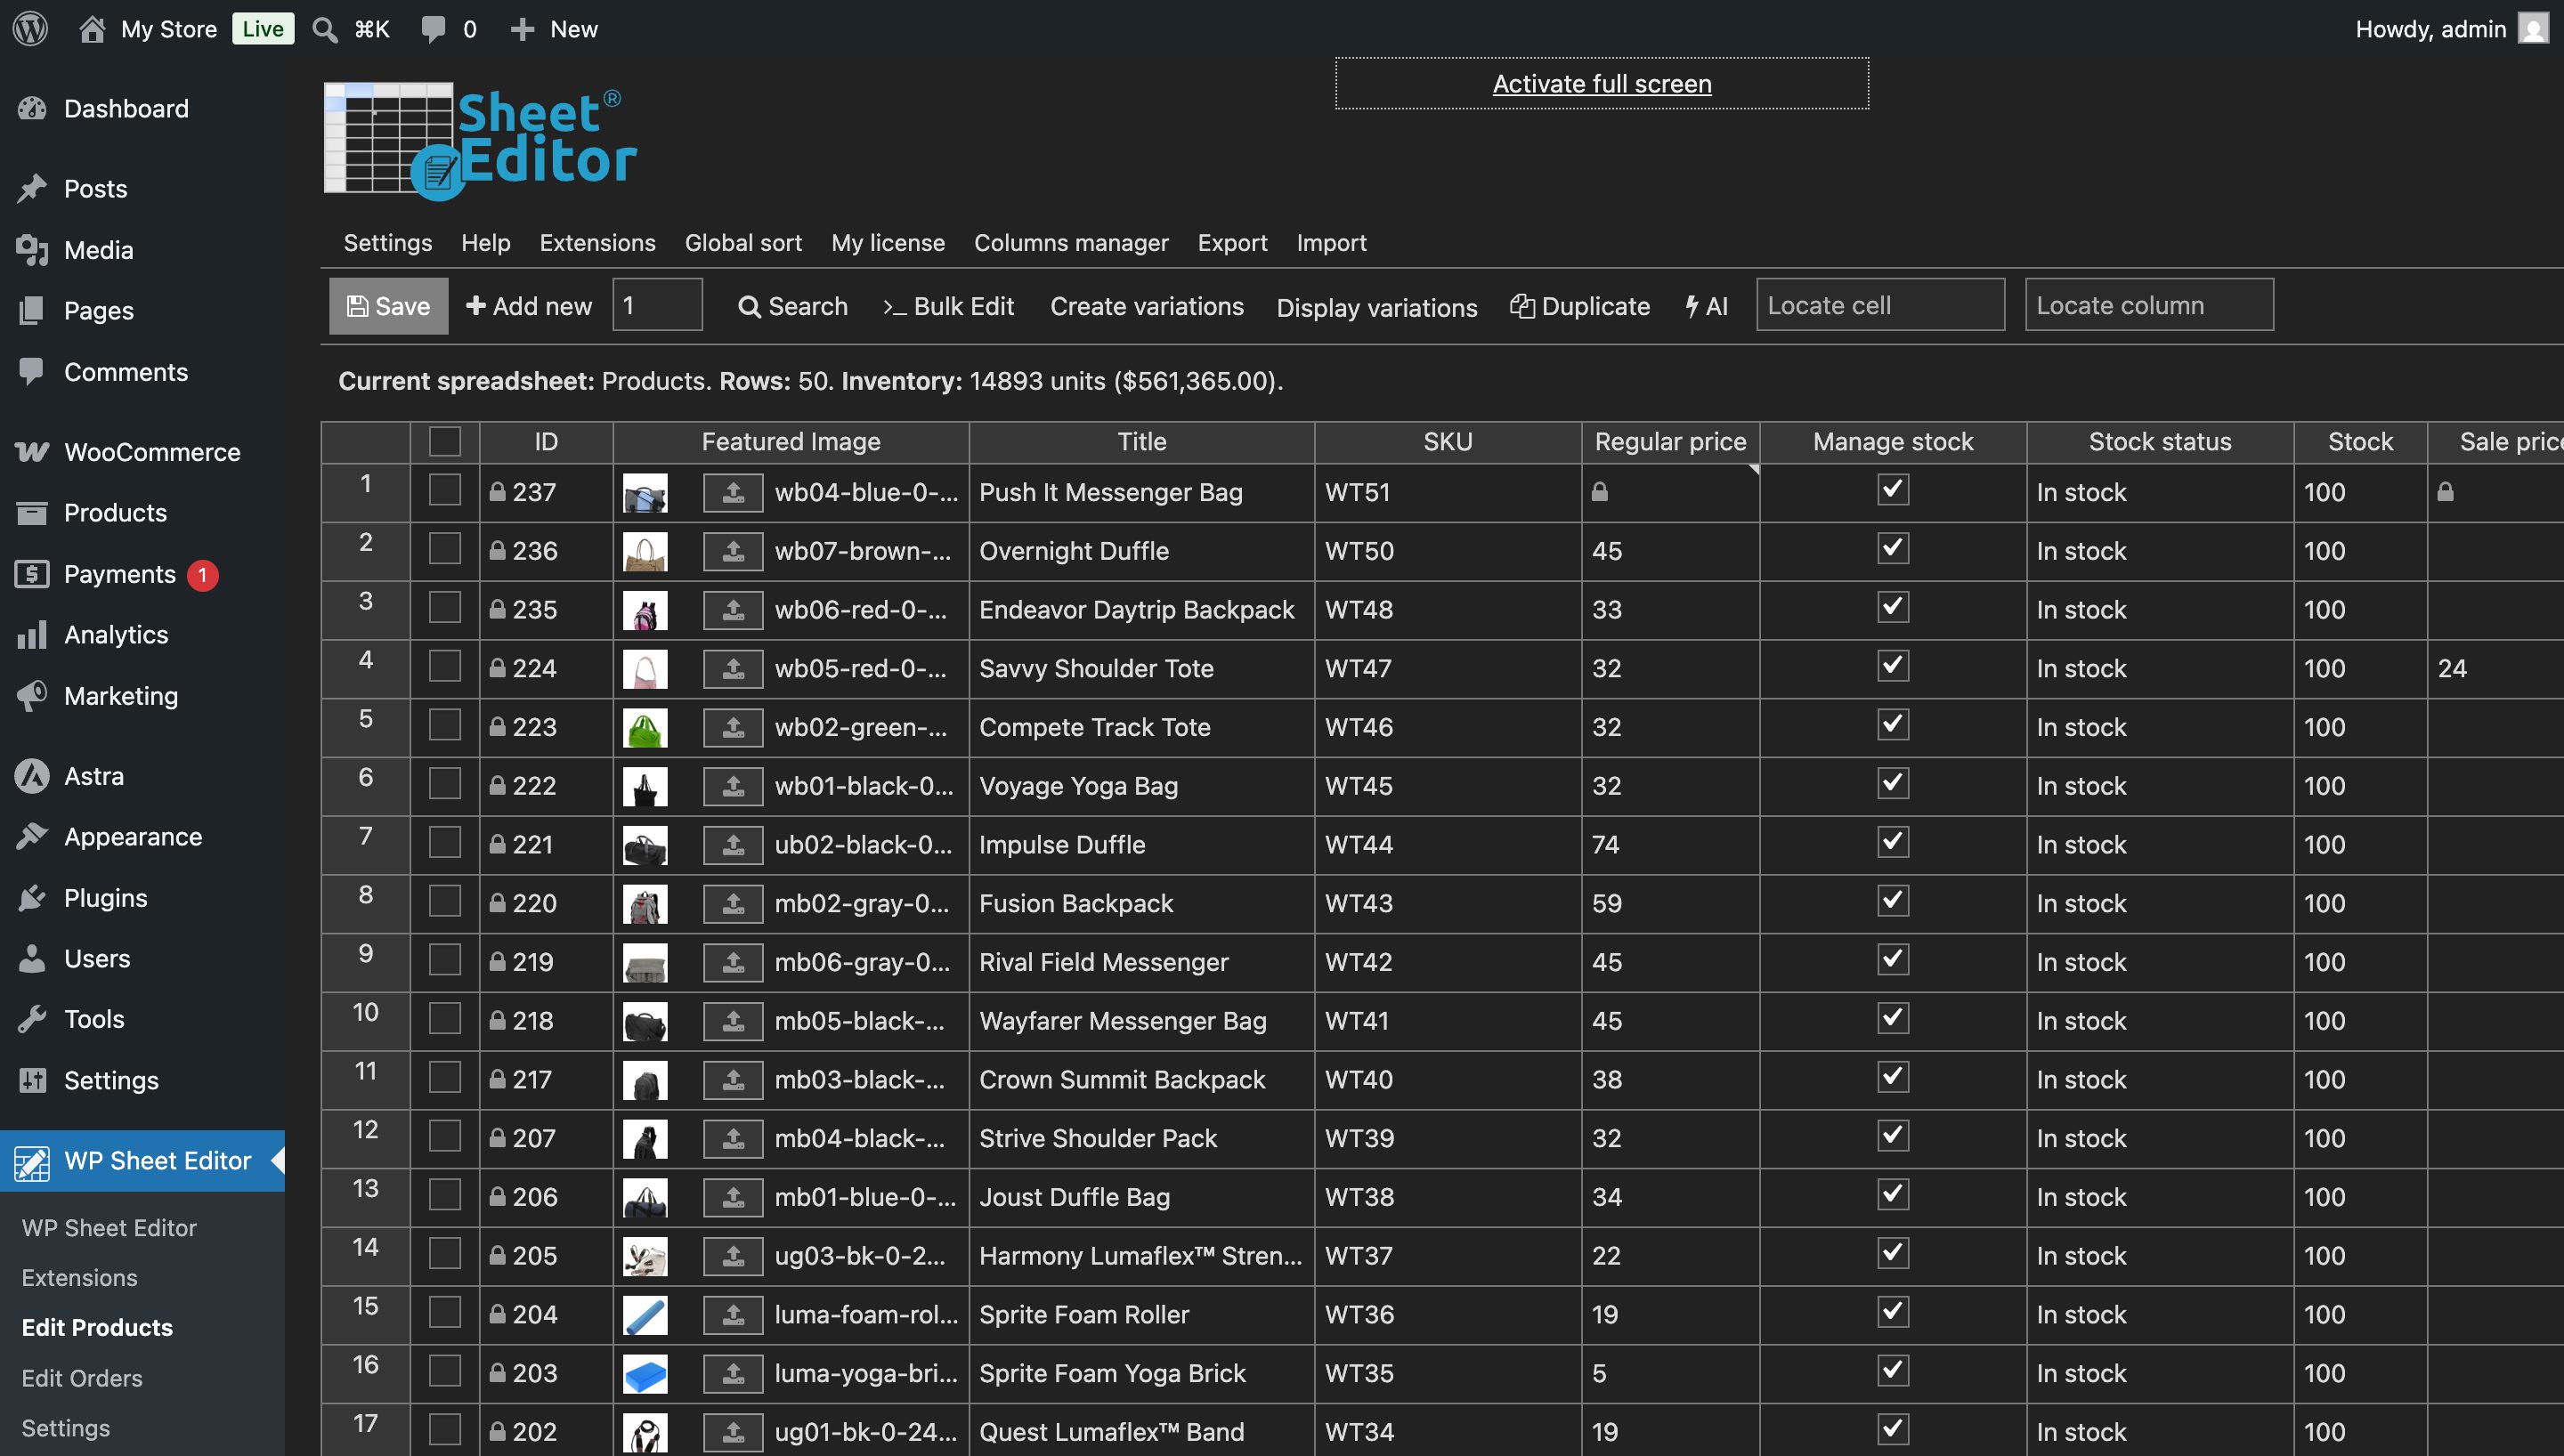The height and width of the screenshot is (1456, 2564).
Task: Open Edit Orders in the sidebar submenu
Action: (x=82, y=1378)
